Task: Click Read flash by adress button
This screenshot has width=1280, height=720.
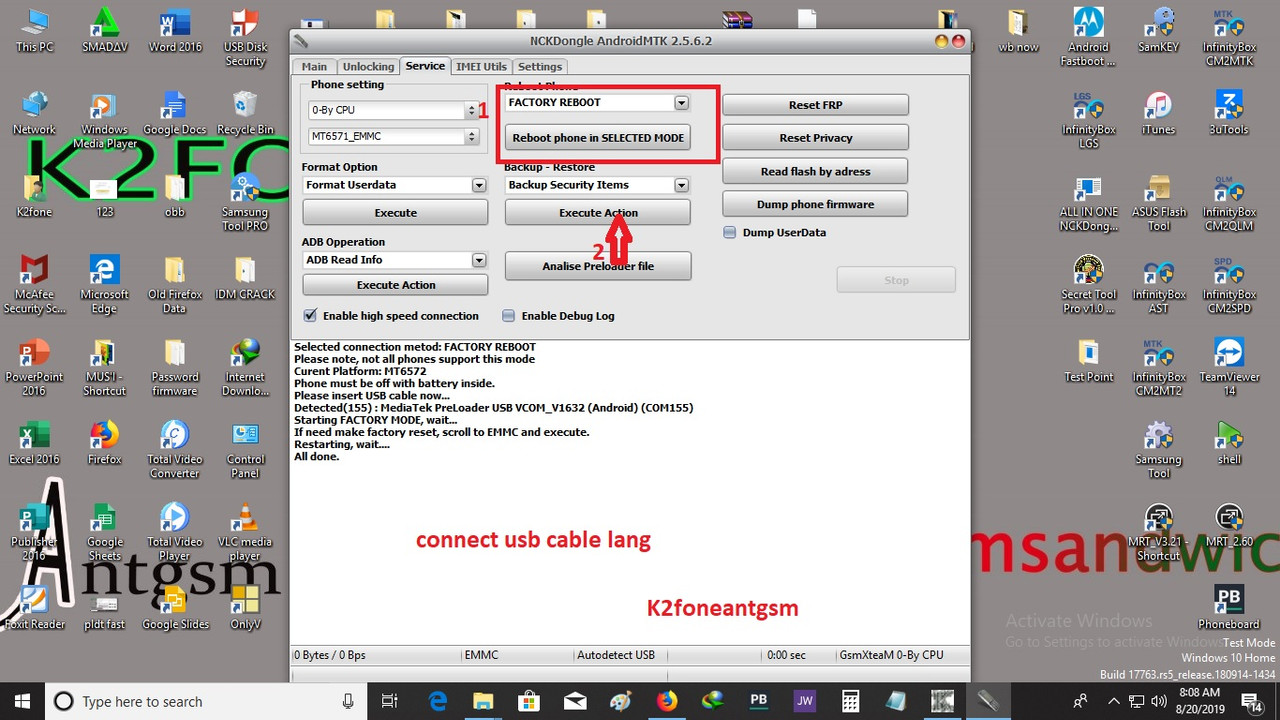Action: [x=815, y=172]
